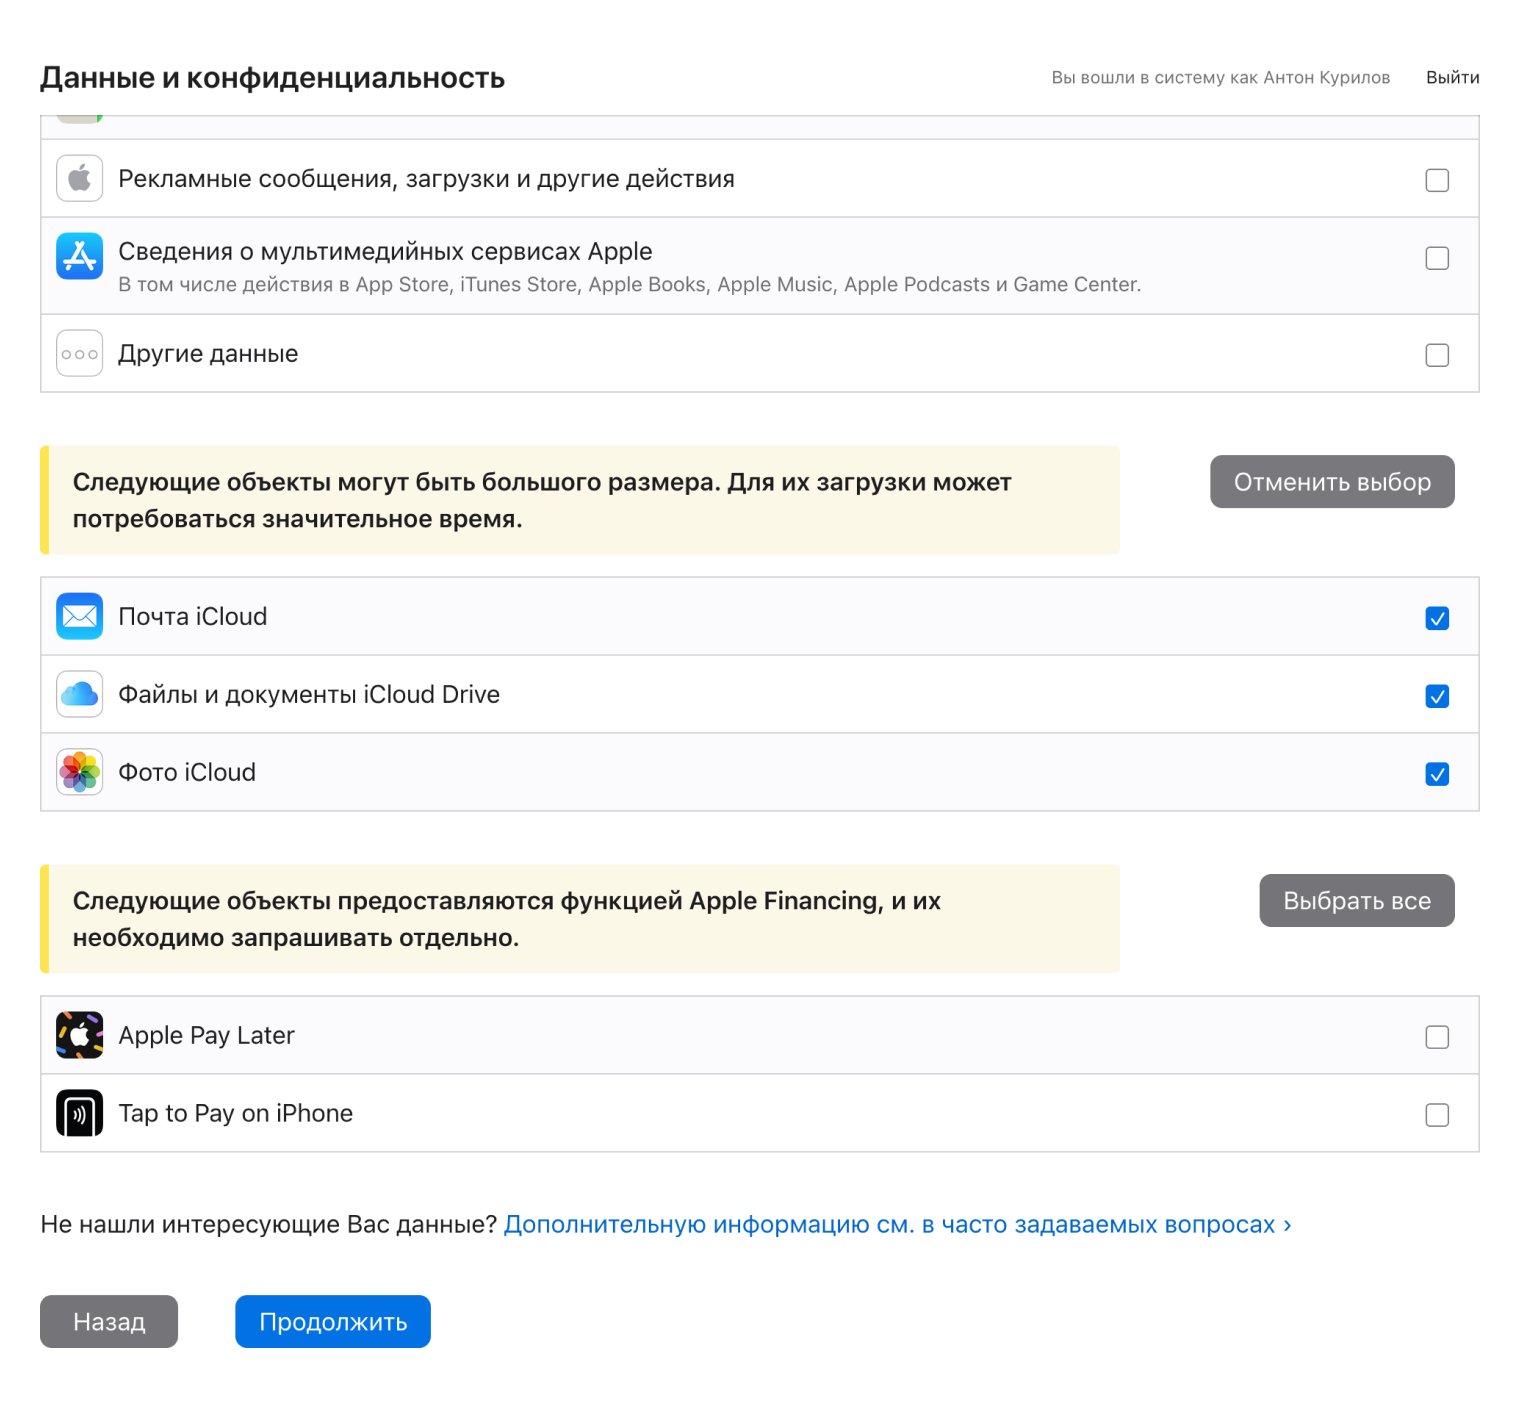Disable Файлы и документы iCloud Drive
This screenshot has width=1520, height=1408.
(1437, 696)
